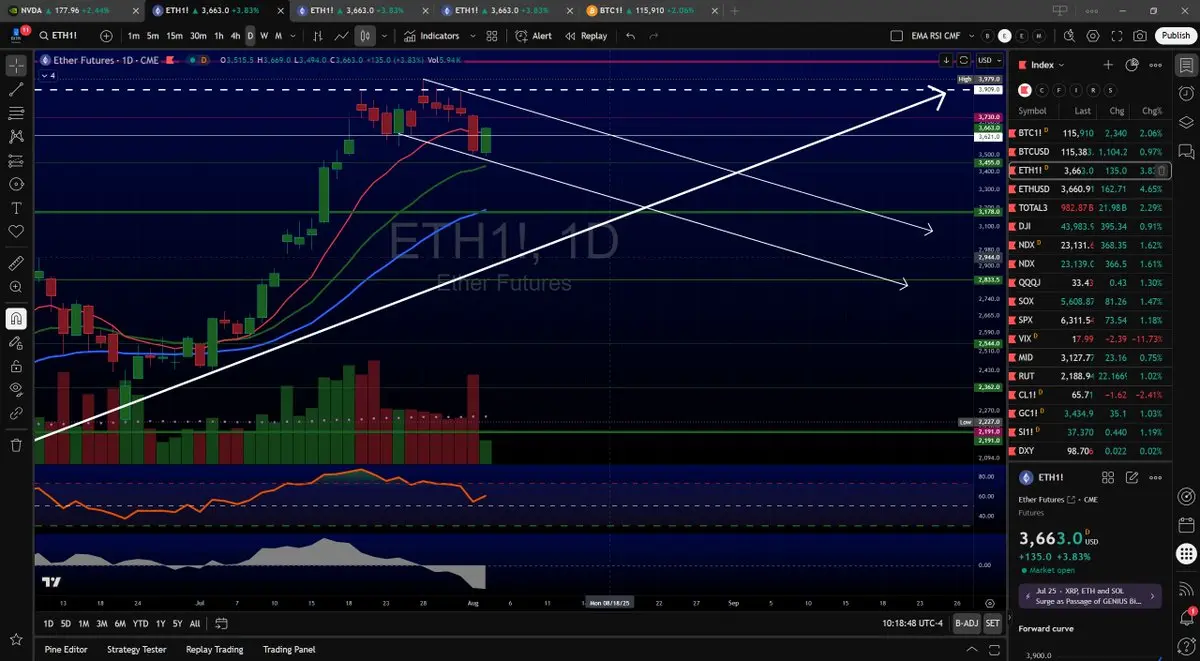Image resolution: width=1200 pixels, height=661 pixels.
Task: Open the Strategy Tester tab
Action: [136, 649]
